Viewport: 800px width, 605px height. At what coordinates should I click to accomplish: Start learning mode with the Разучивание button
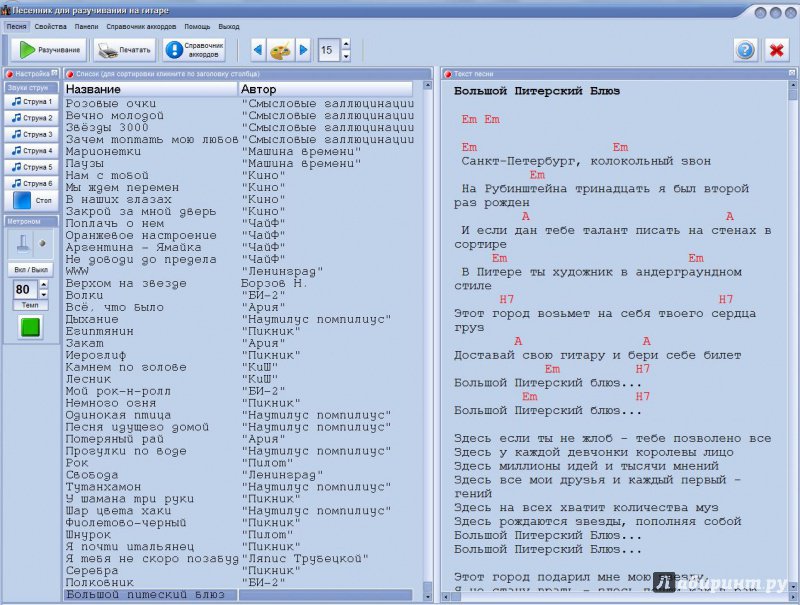click(48, 50)
